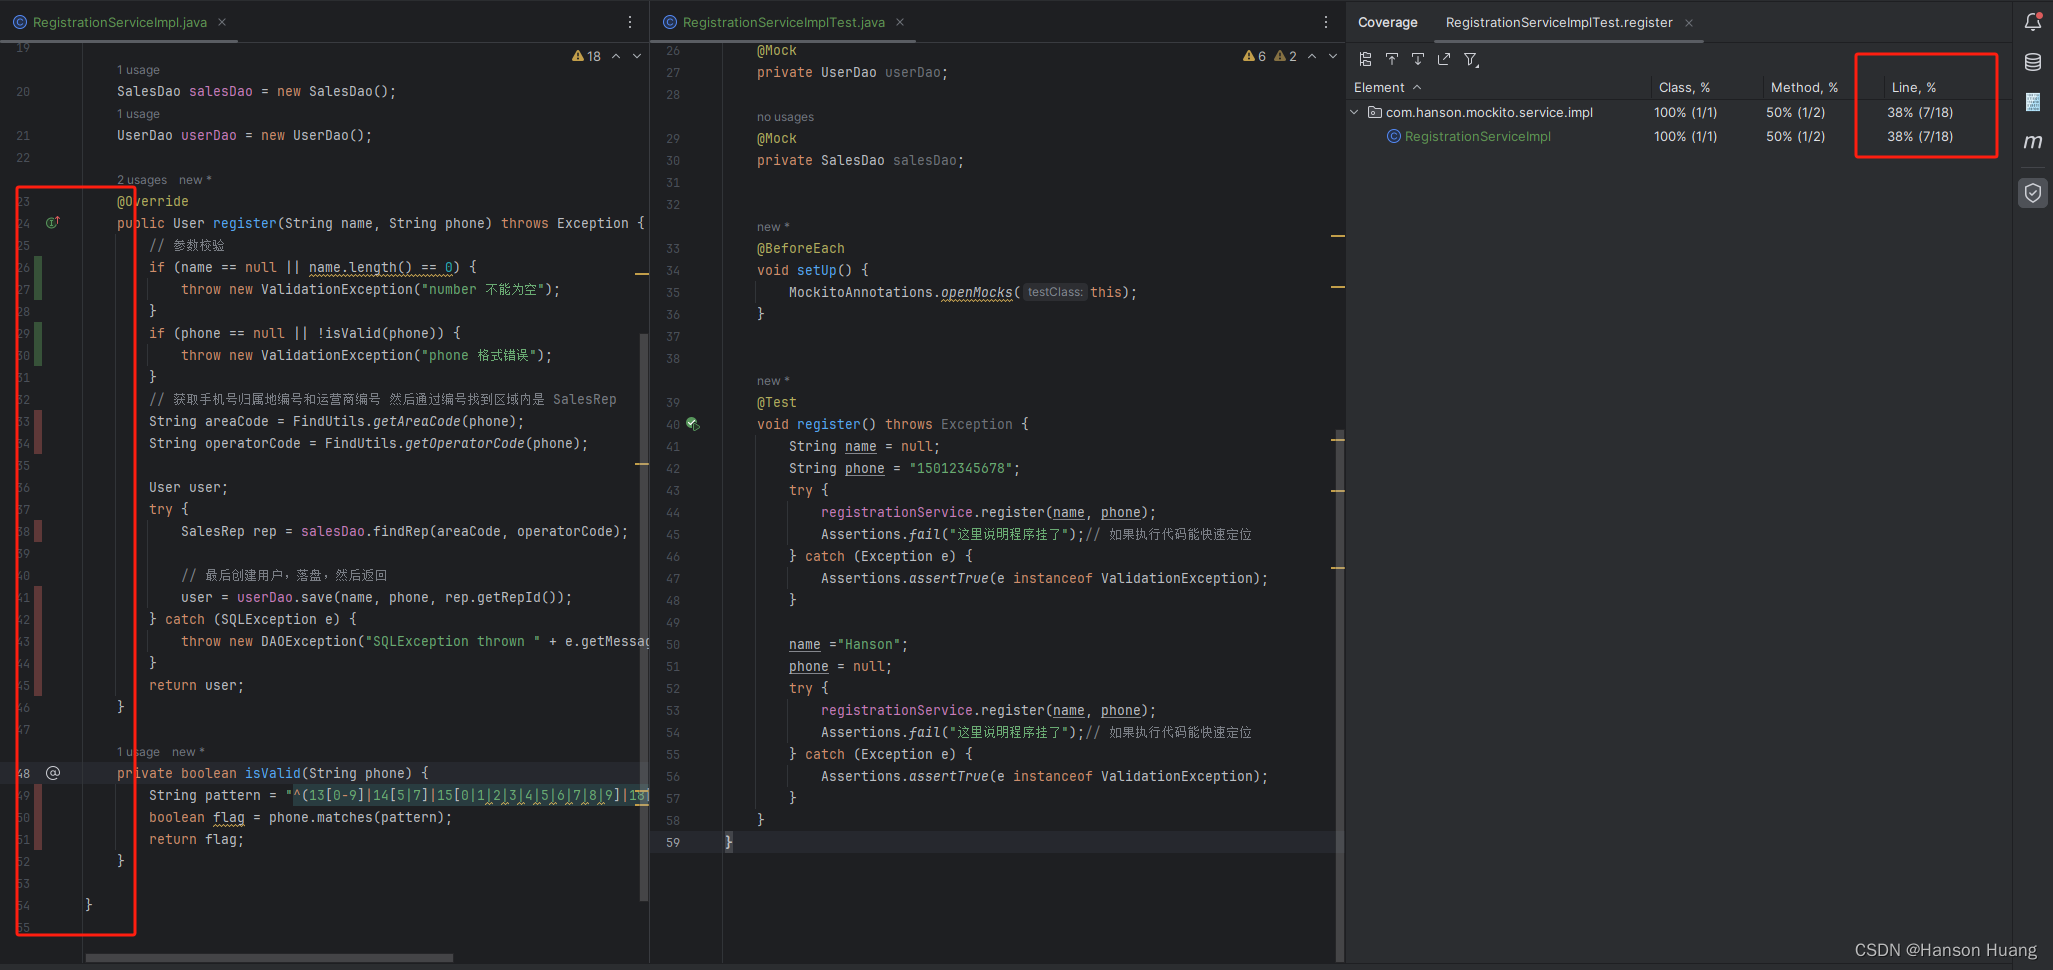Click the 50% (1/2) method coverage of RegistrationServiceImpl
Viewport: 2053px width, 970px height.
click(1795, 136)
